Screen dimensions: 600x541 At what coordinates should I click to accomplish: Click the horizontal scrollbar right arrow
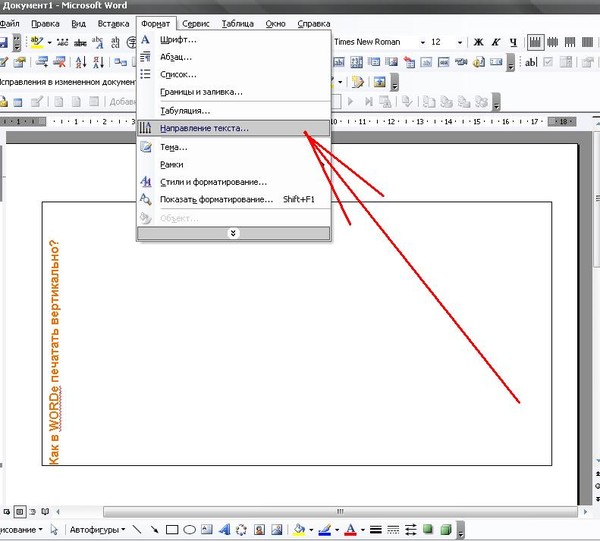585,512
